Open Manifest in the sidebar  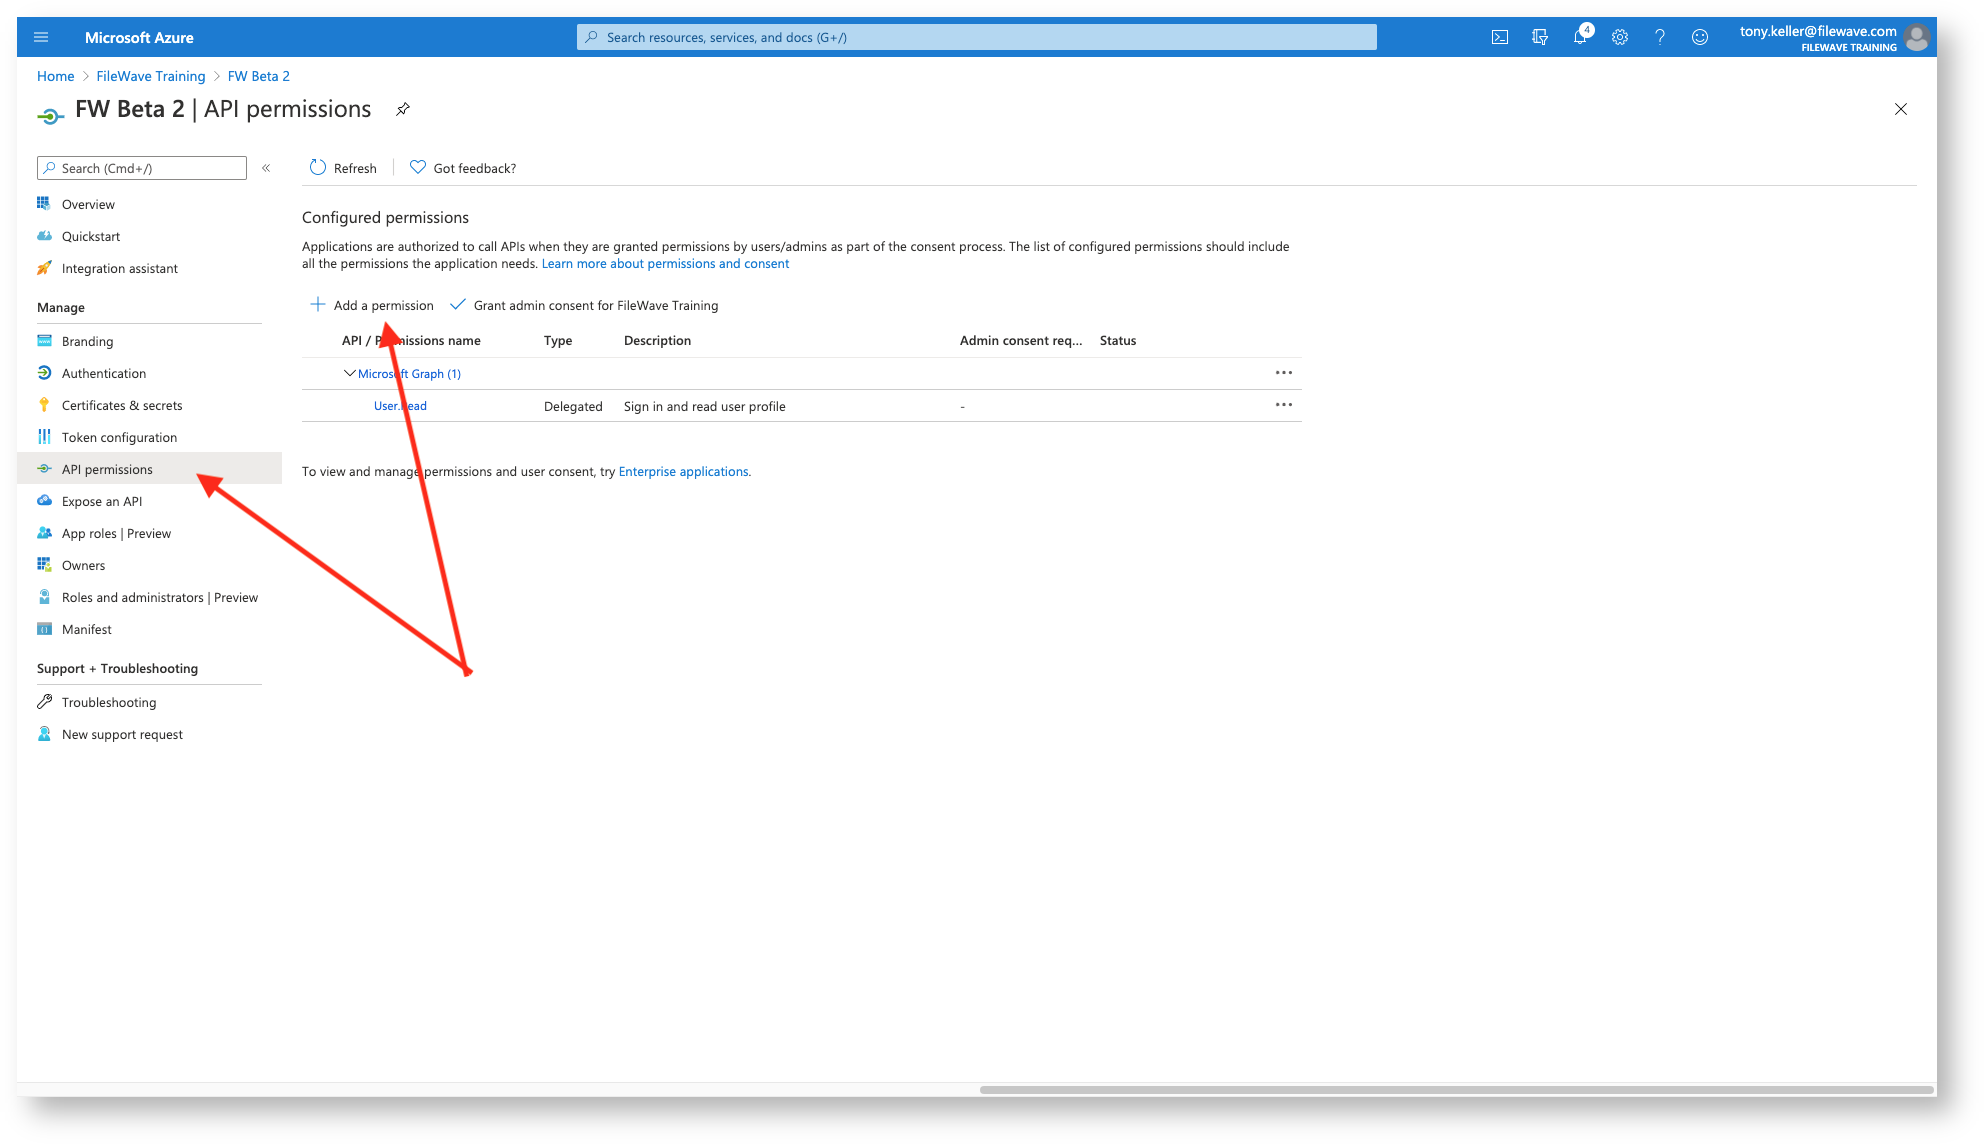pyautogui.click(x=87, y=629)
